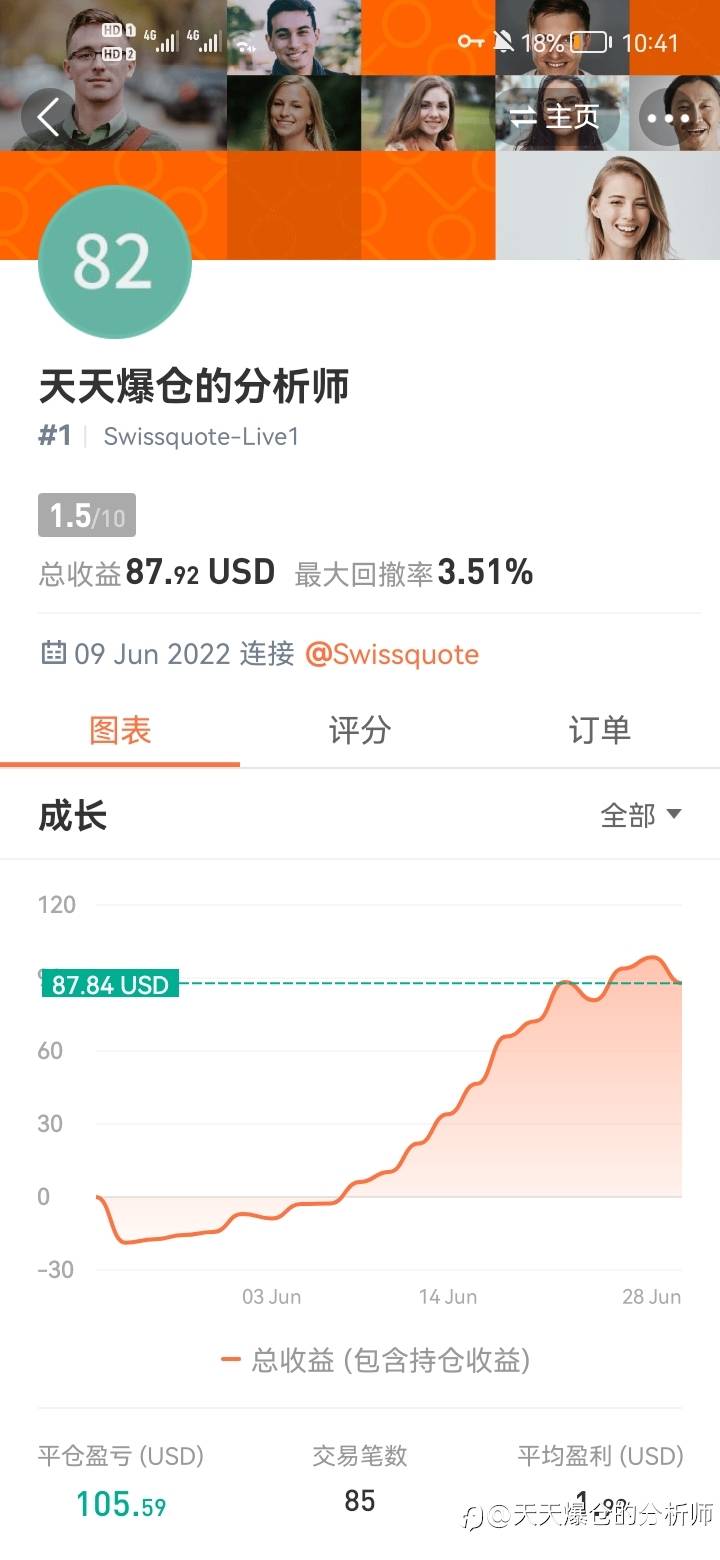Tap the green 82 score avatar
The width and height of the screenshot is (720, 1560).
pos(114,262)
